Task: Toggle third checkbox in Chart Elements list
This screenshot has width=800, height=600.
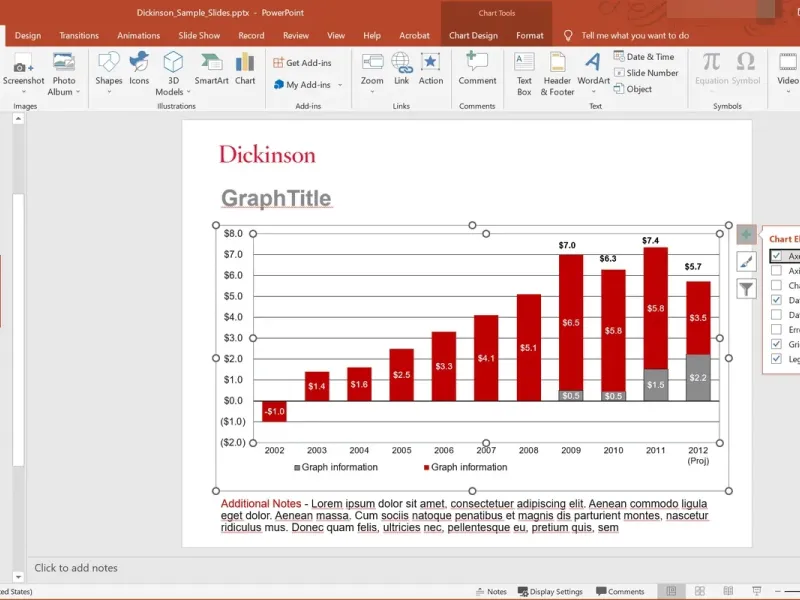Action: tap(776, 285)
